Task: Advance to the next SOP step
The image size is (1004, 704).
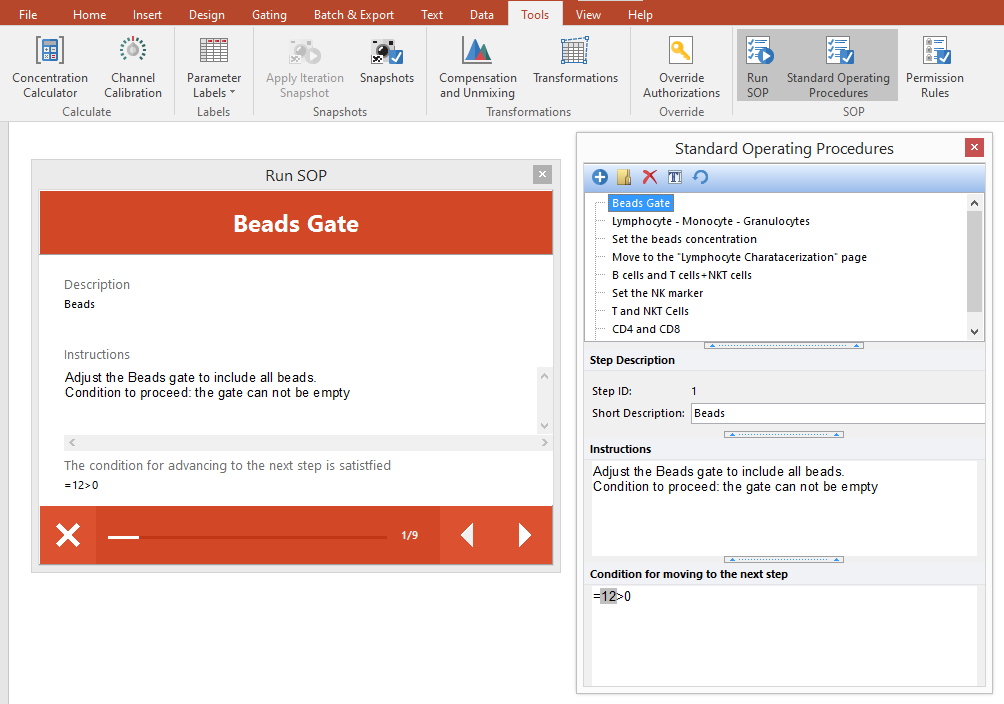Action: click(x=524, y=535)
